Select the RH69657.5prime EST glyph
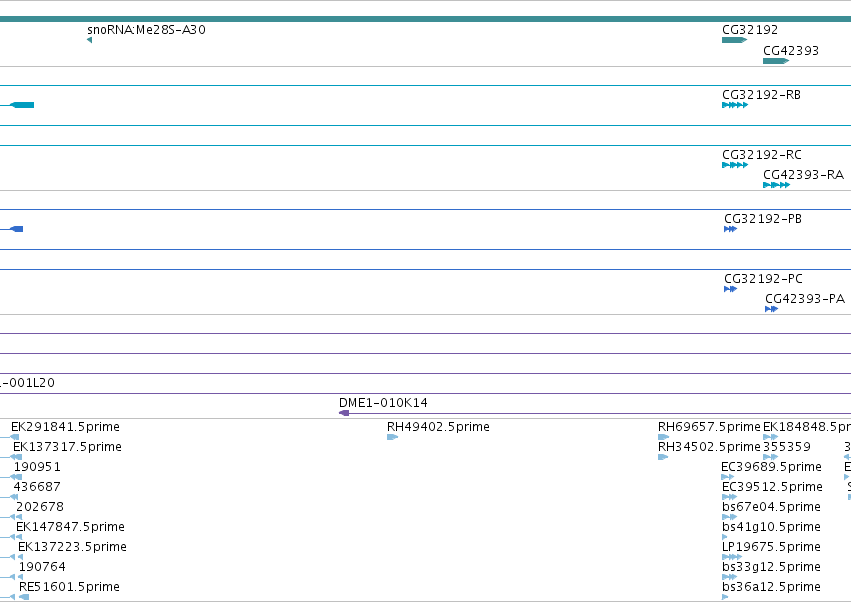The width and height of the screenshot is (851, 602). 663,437
